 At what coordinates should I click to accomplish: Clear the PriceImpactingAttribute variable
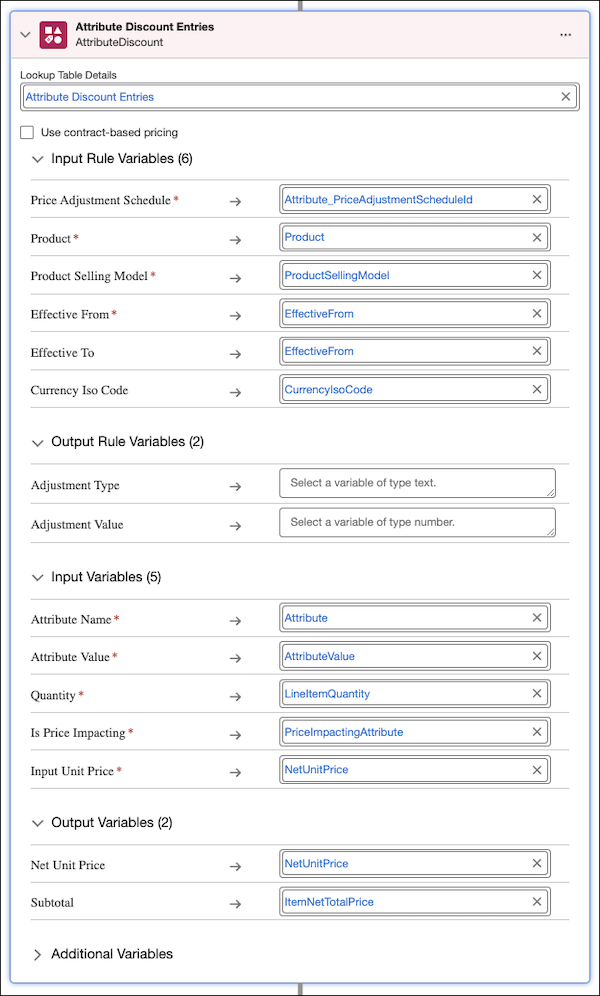coord(537,731)
